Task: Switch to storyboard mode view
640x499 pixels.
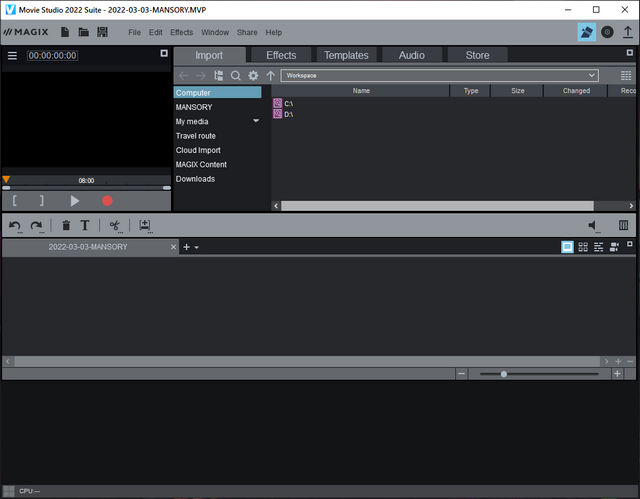Action: (567, 247)
